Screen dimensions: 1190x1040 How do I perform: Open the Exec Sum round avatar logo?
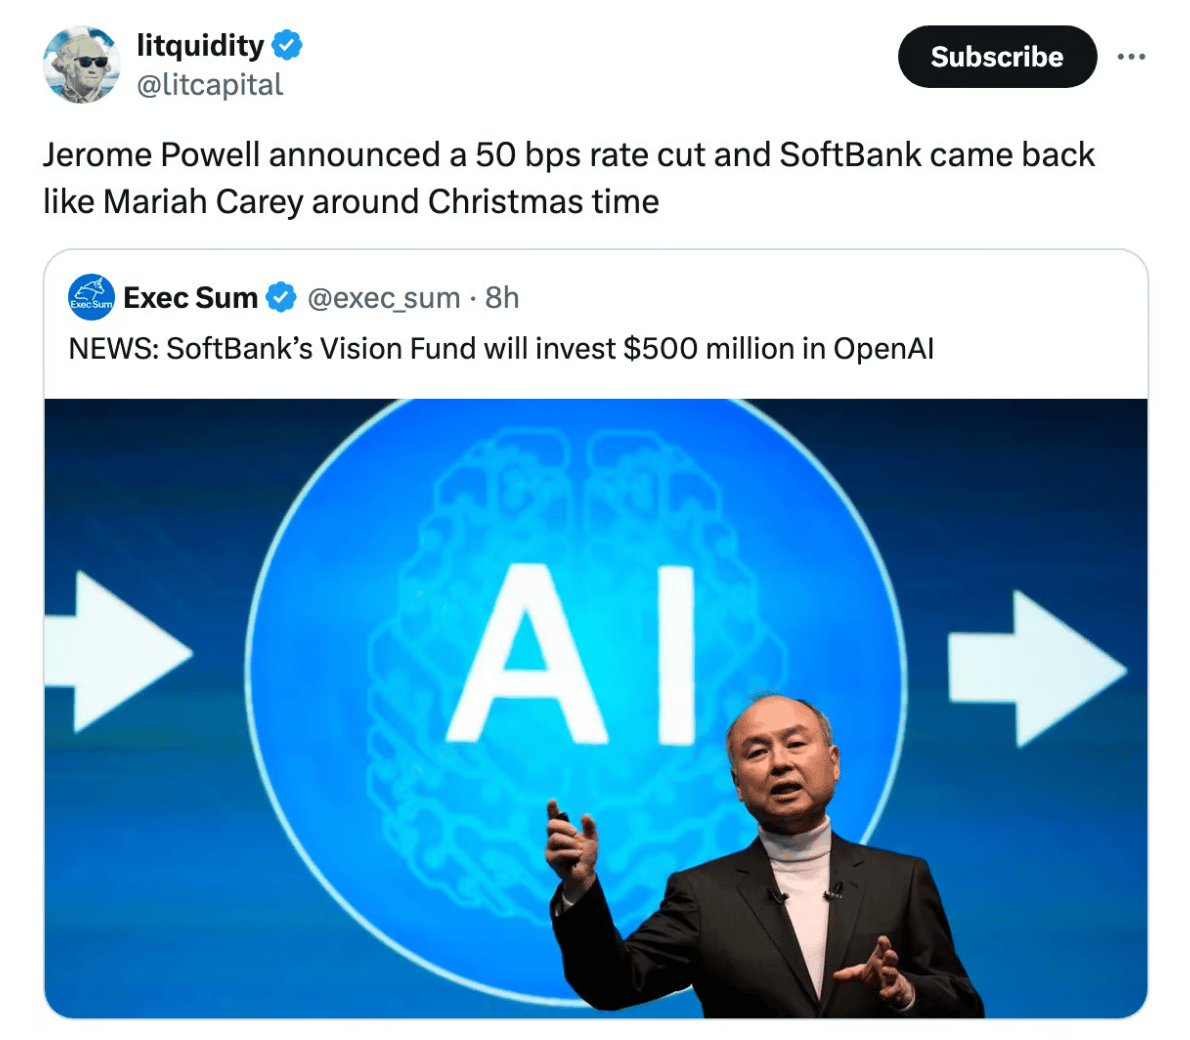point(91,297)
